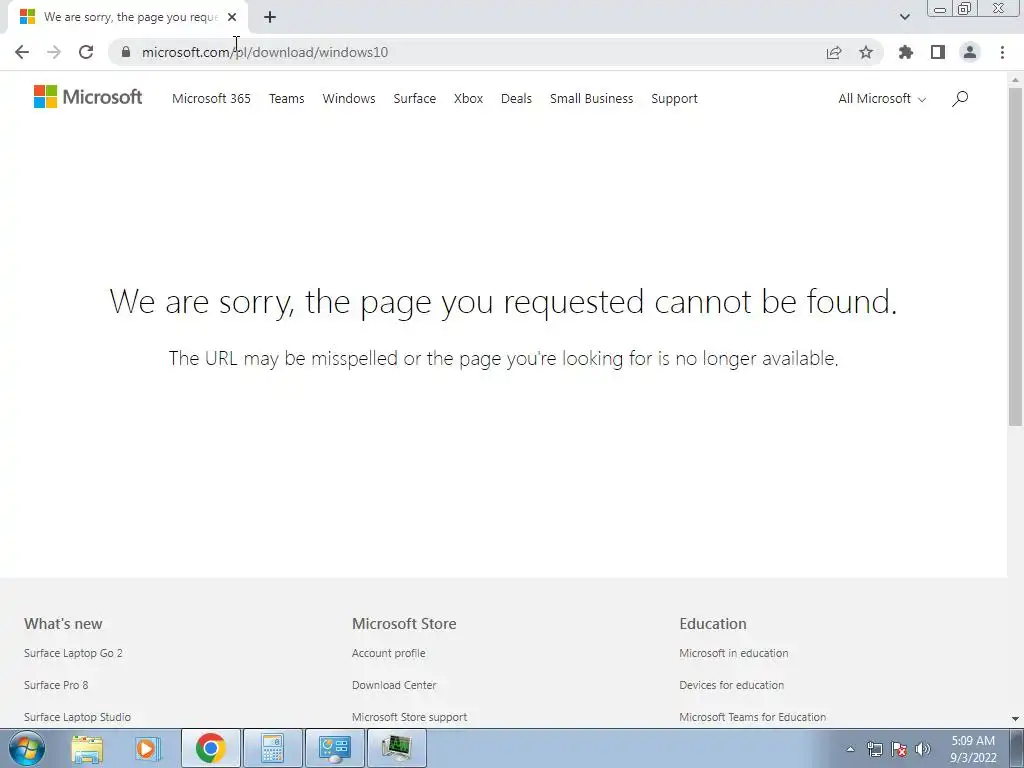
Task: Go back to the previous page
Action: tap(22, 52)
